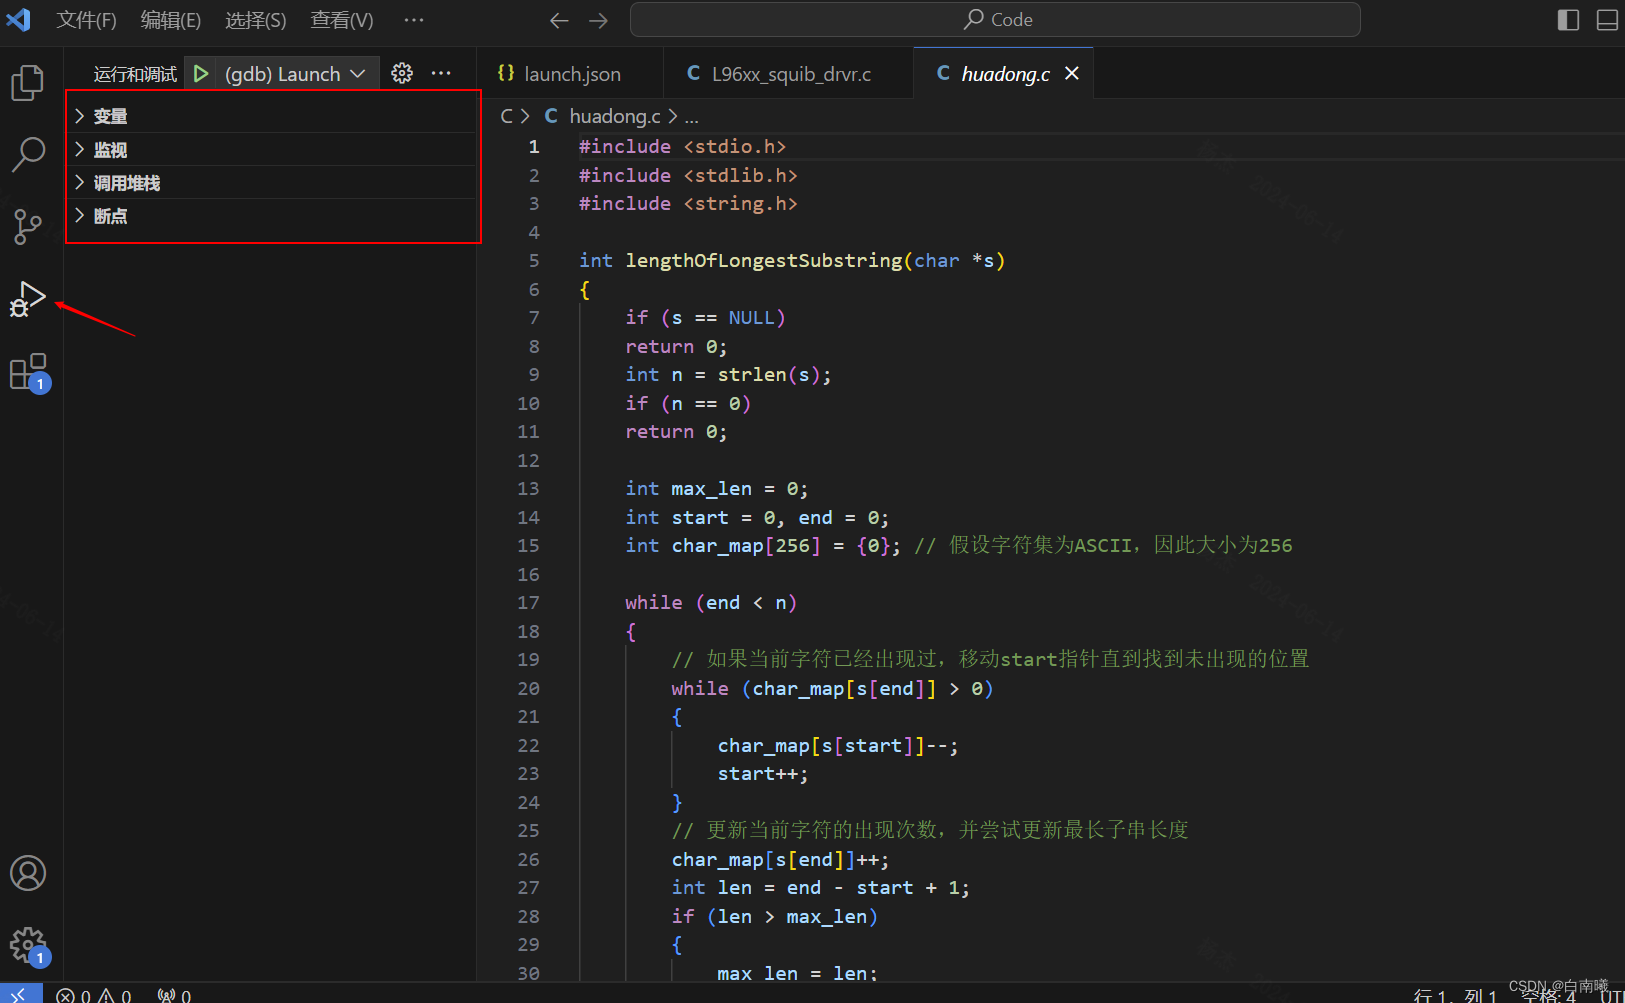This screenshot has height=1003, width=1625.
Task: Expand the 变量 (Variables) section
Action: 110,115
